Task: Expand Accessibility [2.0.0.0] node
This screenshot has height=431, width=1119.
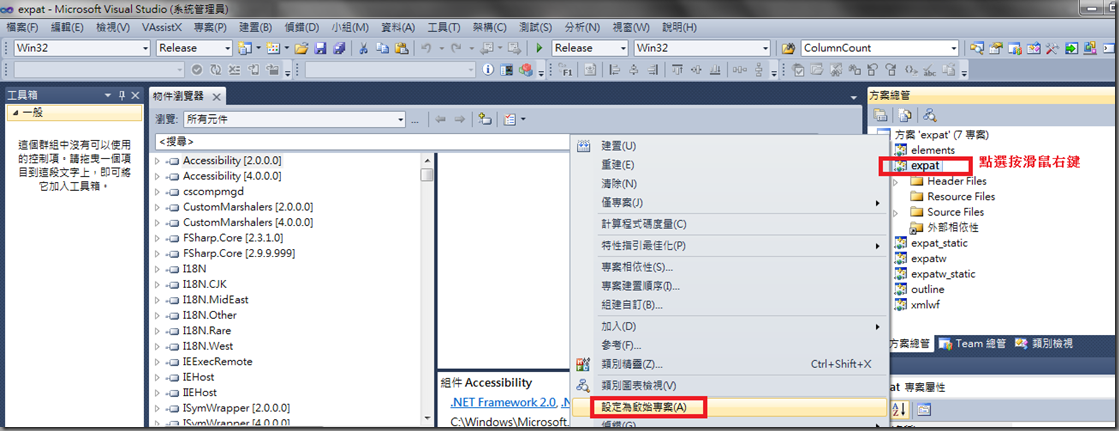Action: pyautogui.click(x=158, y=161)
